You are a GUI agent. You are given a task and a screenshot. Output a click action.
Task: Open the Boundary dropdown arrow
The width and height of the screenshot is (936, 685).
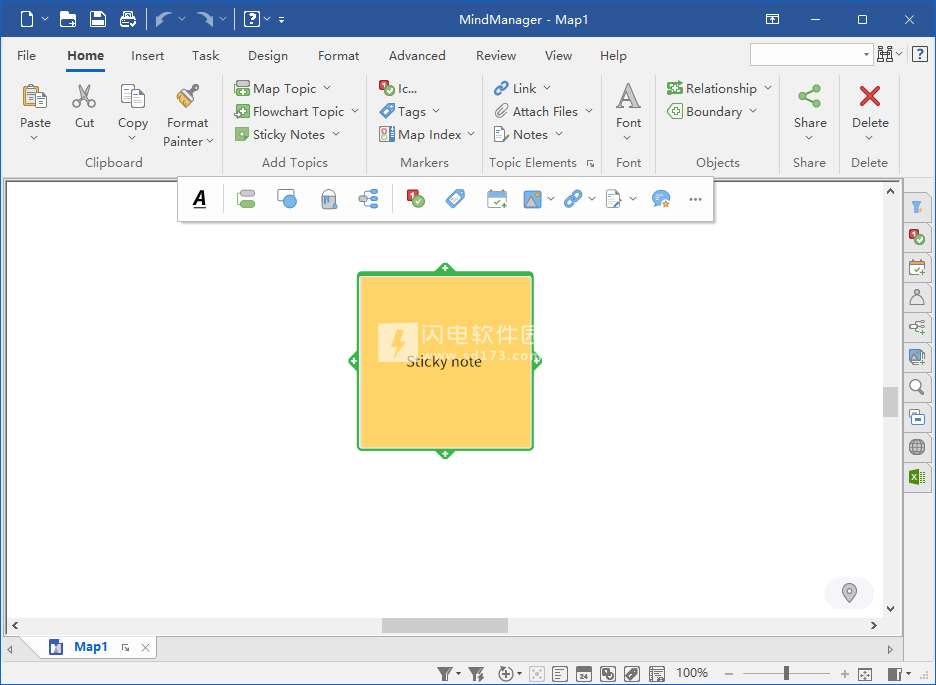(x=753, y=111)
